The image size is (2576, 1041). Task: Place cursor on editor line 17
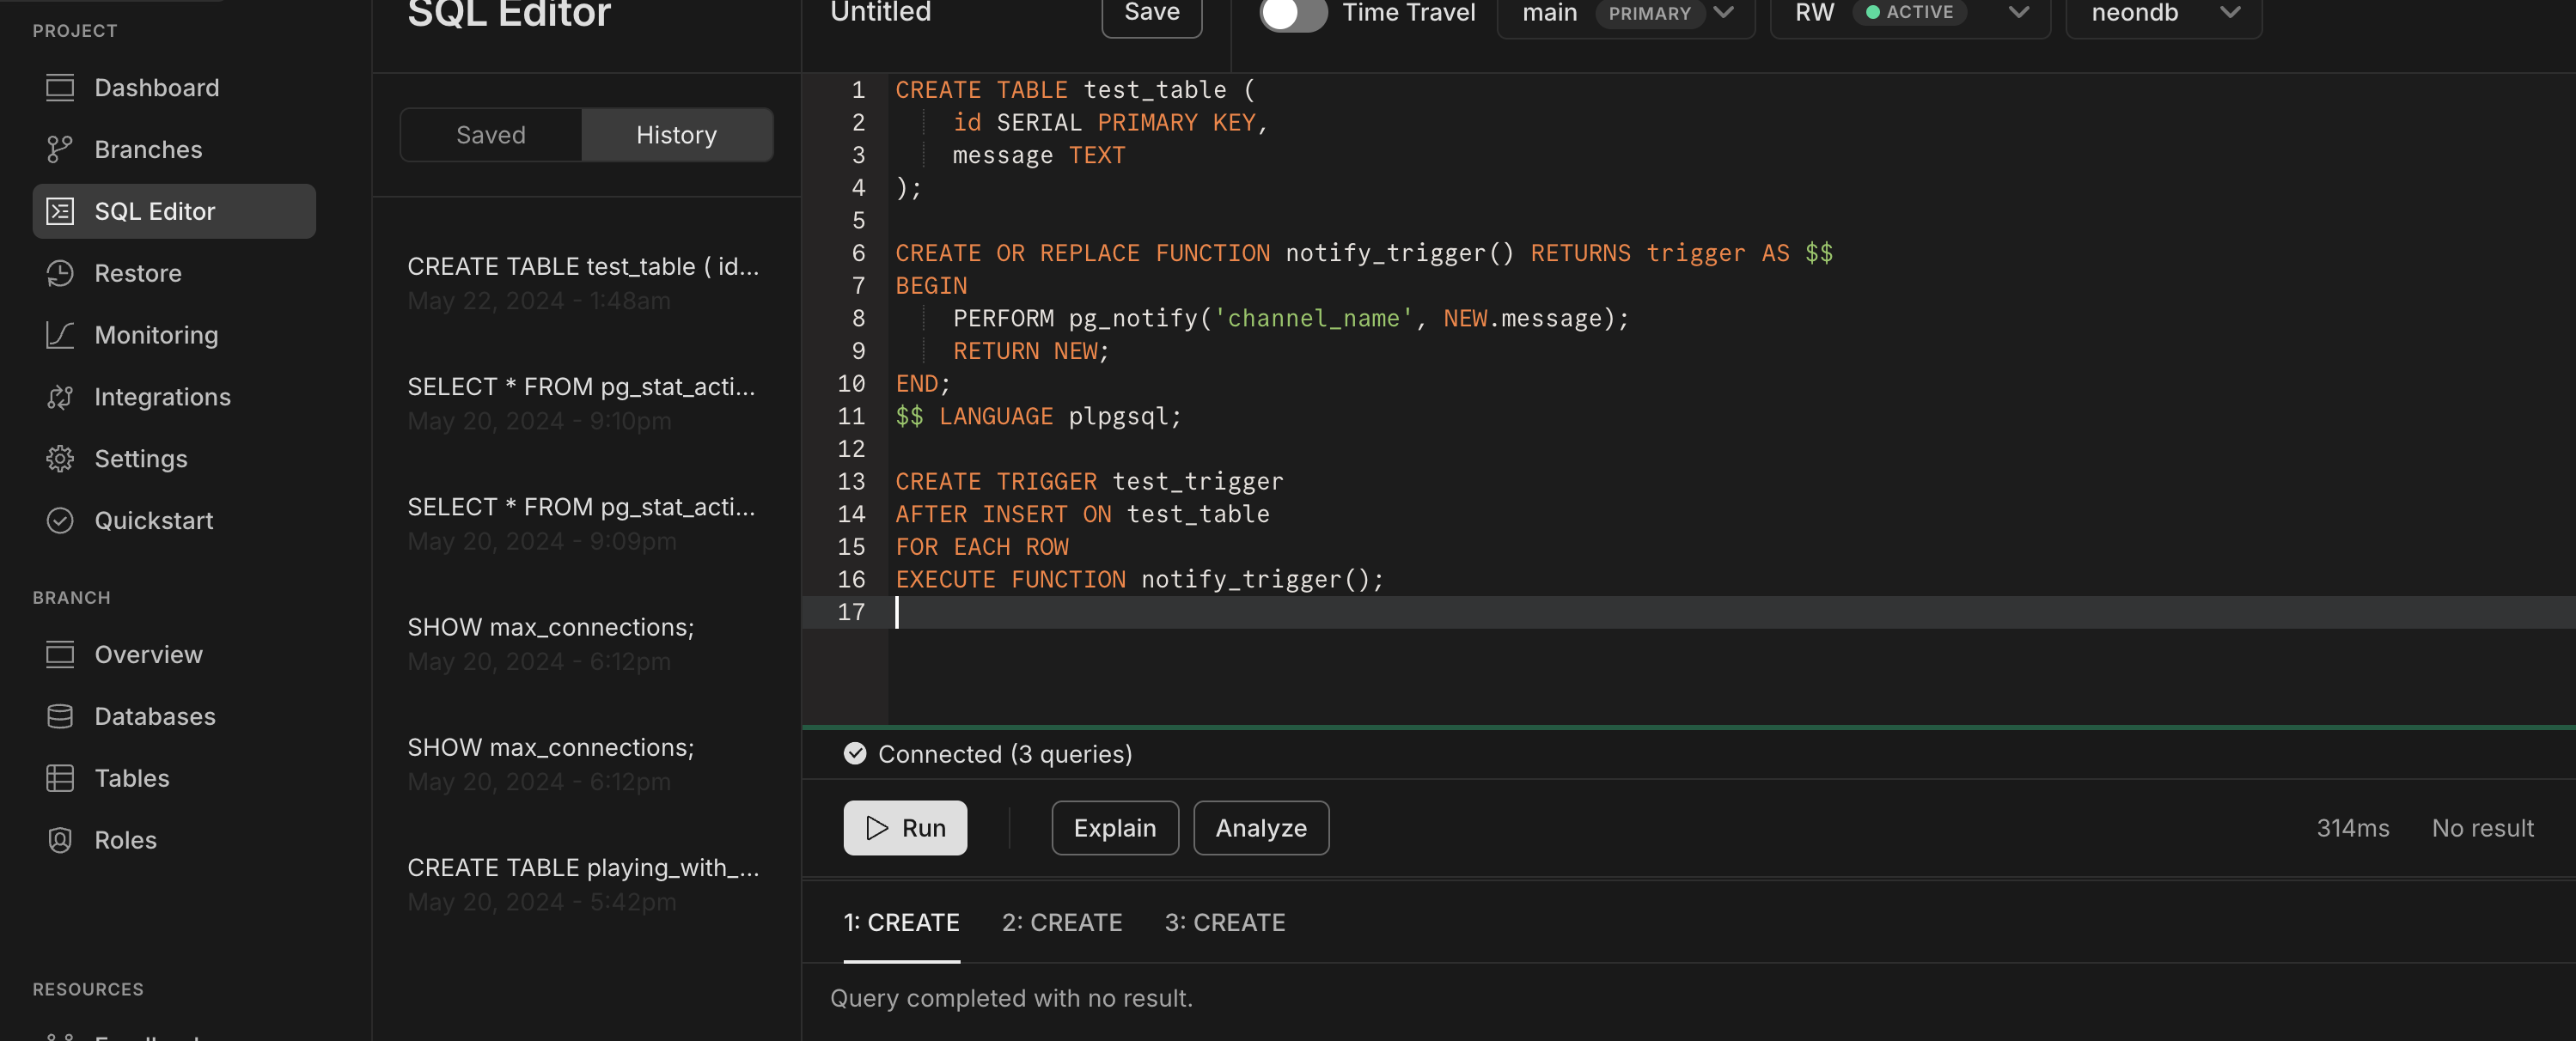[1688, 612]
